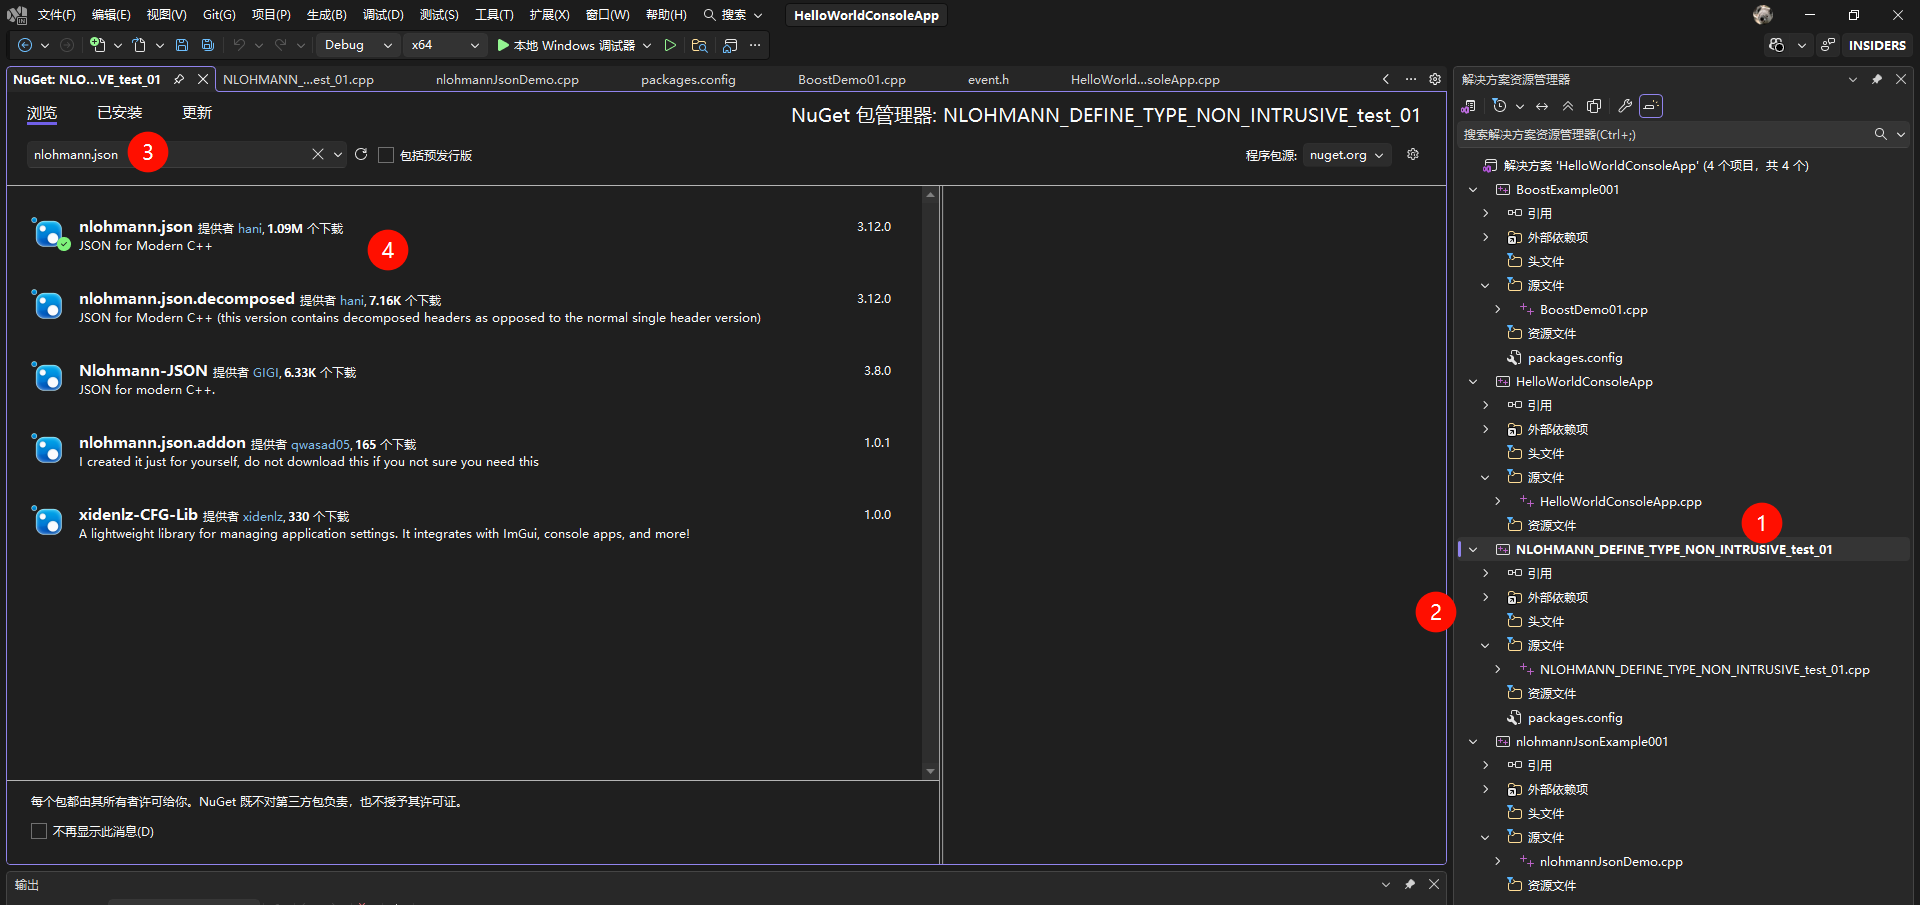This screenshot has width=1920, height=905.
Task: Enable the include prerelease checkbox
Action: coord(386,155)
